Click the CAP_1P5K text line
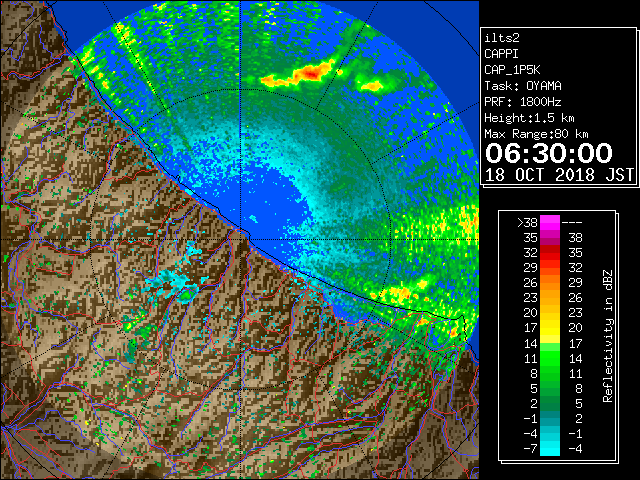 pyautogui.click(x=512, y=70)
